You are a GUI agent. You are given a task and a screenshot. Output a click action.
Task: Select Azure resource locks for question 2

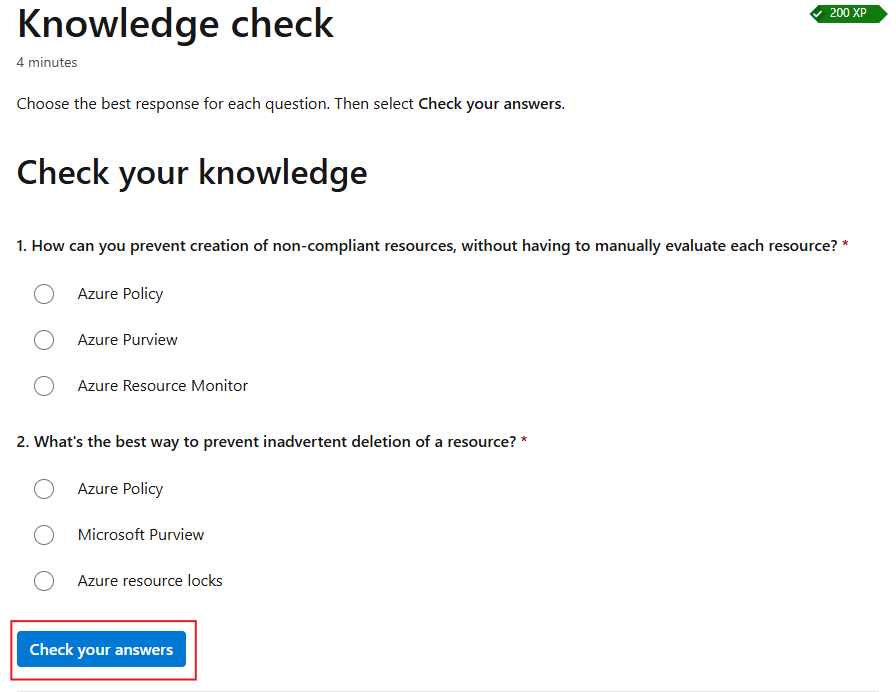[44, 581]
